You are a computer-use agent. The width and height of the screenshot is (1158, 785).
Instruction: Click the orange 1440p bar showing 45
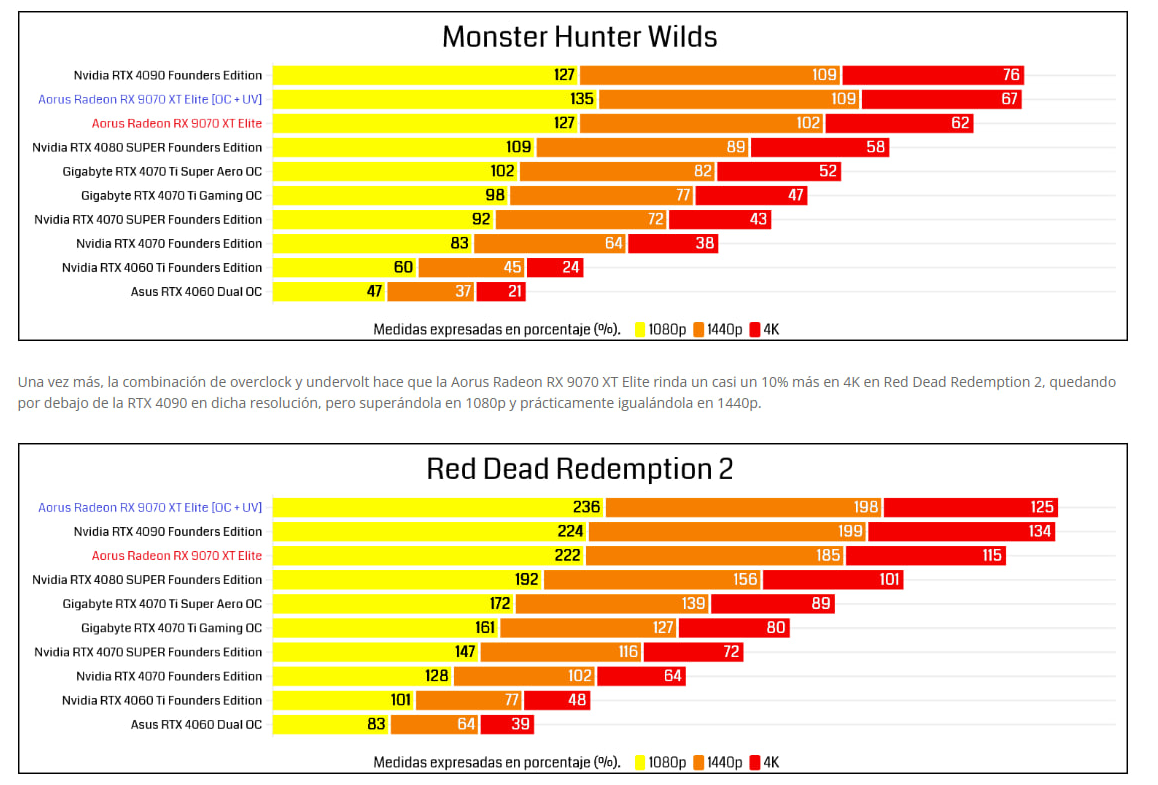tap(471, 267)
